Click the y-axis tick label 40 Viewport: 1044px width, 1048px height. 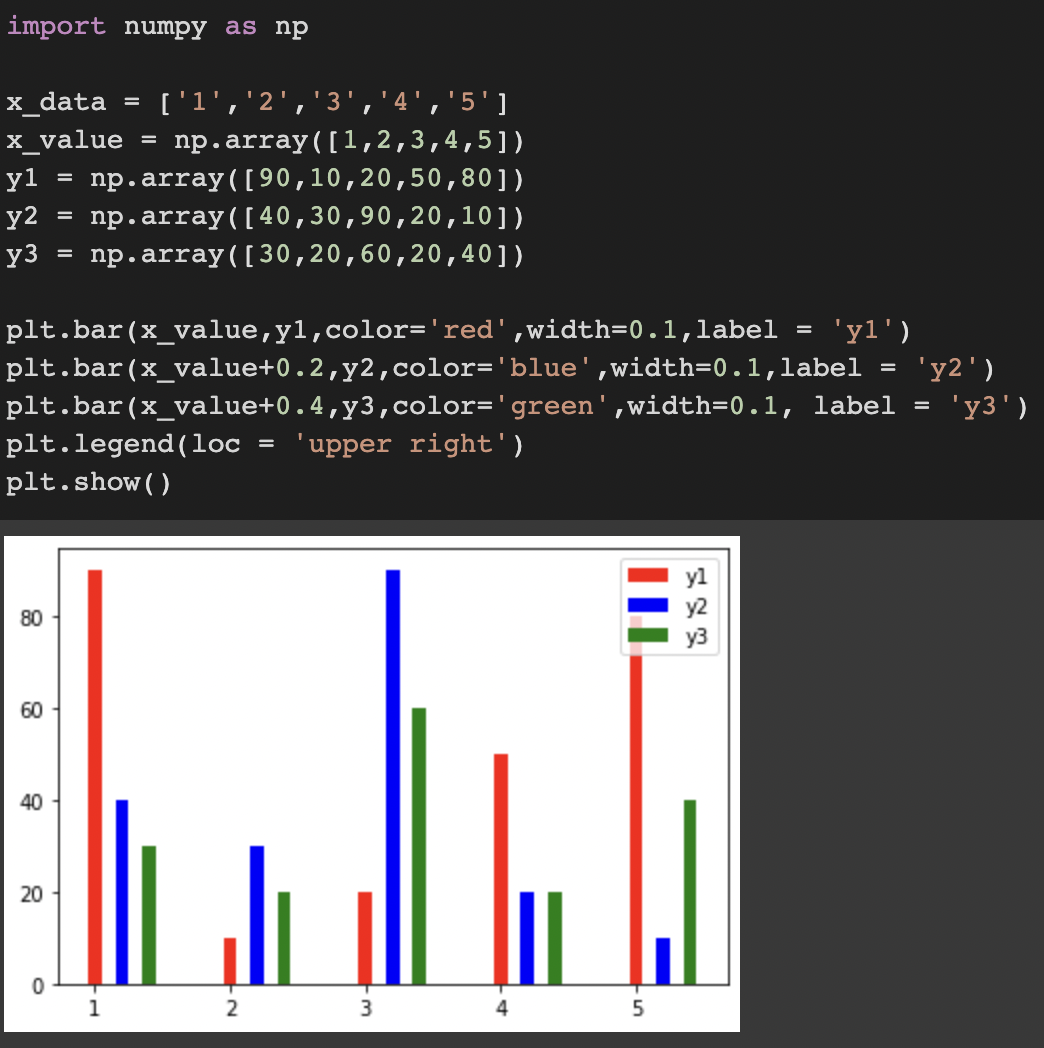[x=31, y=801]
